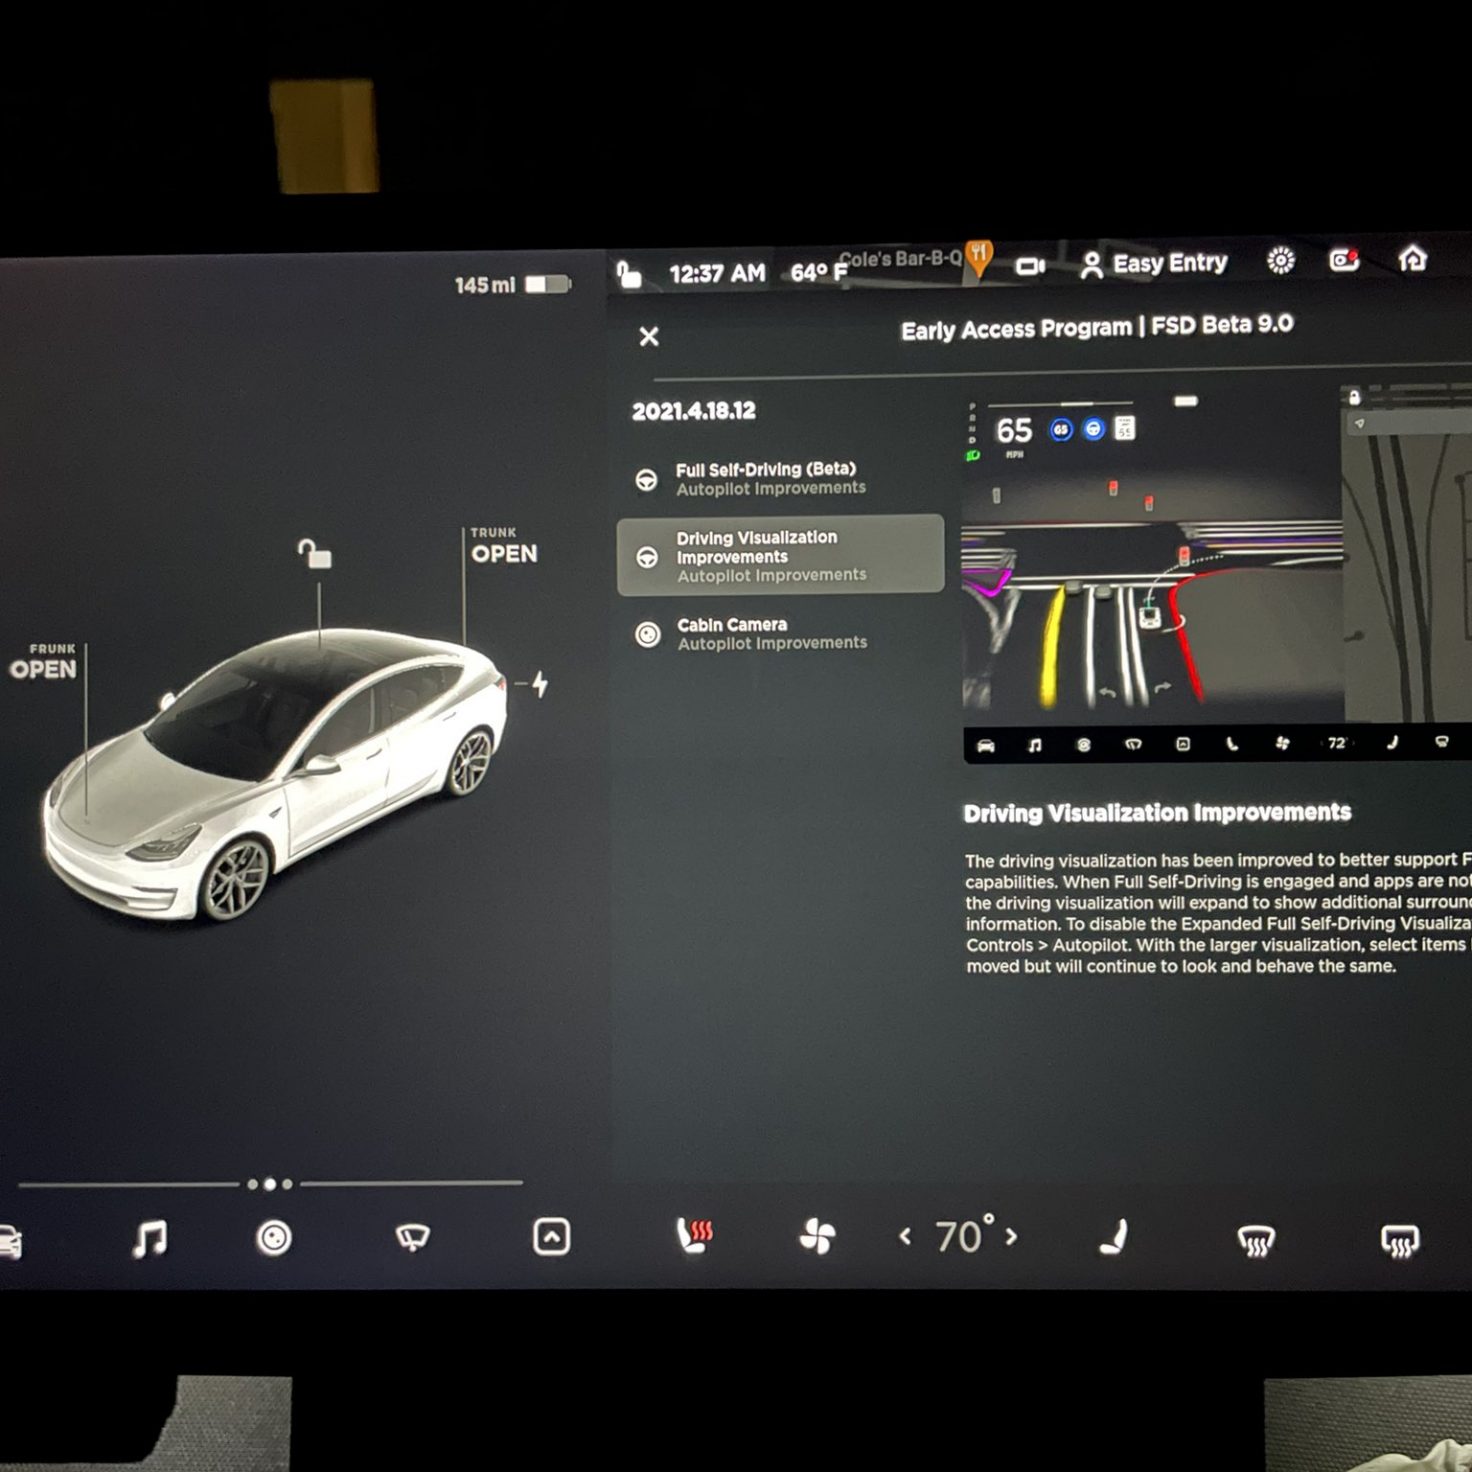
Task: Tap Early Access Program FSD Beta 9.0 title
Action: (x=1097, y=327)
